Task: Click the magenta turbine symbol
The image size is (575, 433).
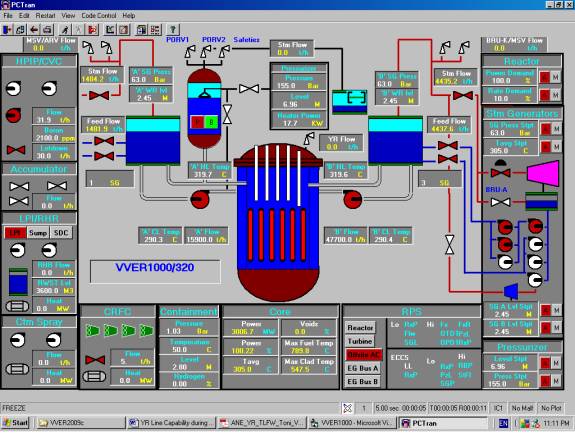Action: (x=543, y=173)
